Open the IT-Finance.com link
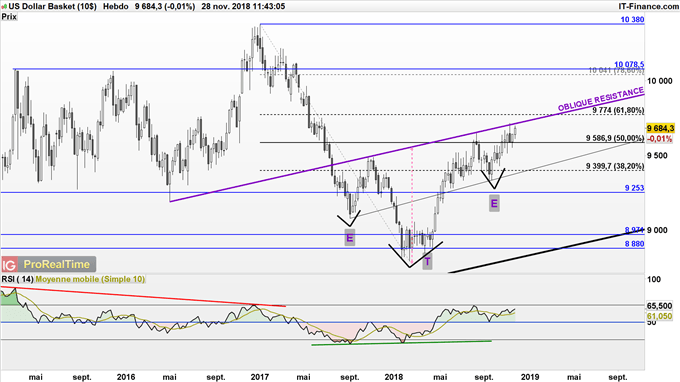Viewport: 680px width, 382px height. click(x=649, y=7)
